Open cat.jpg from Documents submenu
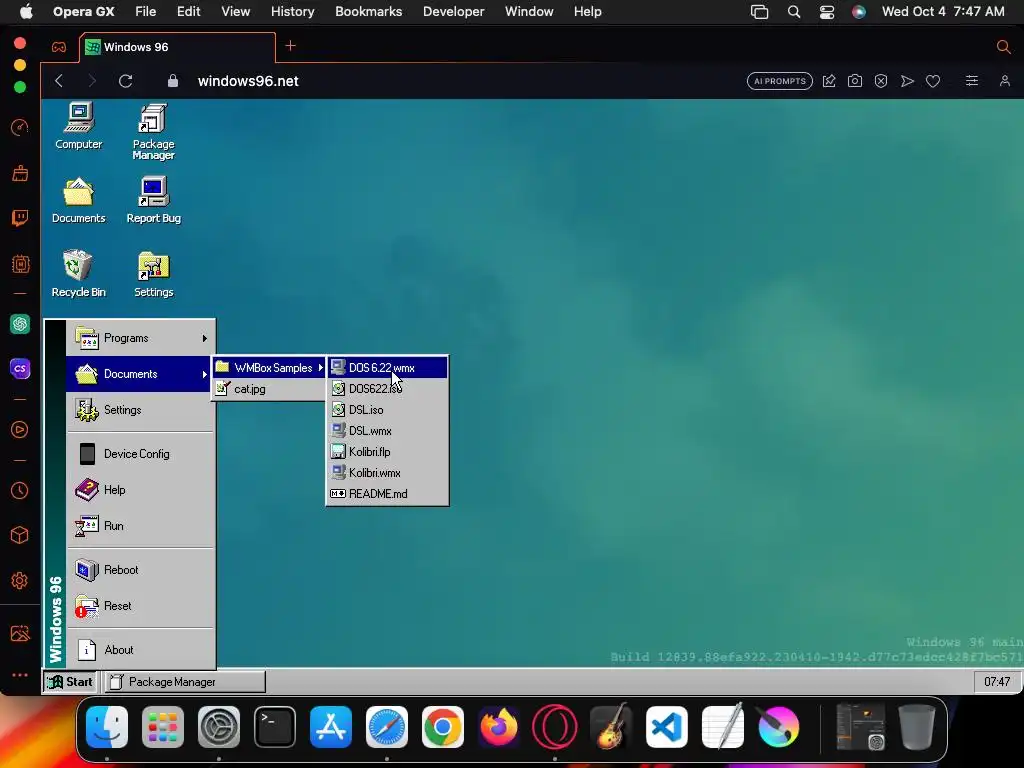Viewport: 1024px width, 768px height. [x=269, y=389]
